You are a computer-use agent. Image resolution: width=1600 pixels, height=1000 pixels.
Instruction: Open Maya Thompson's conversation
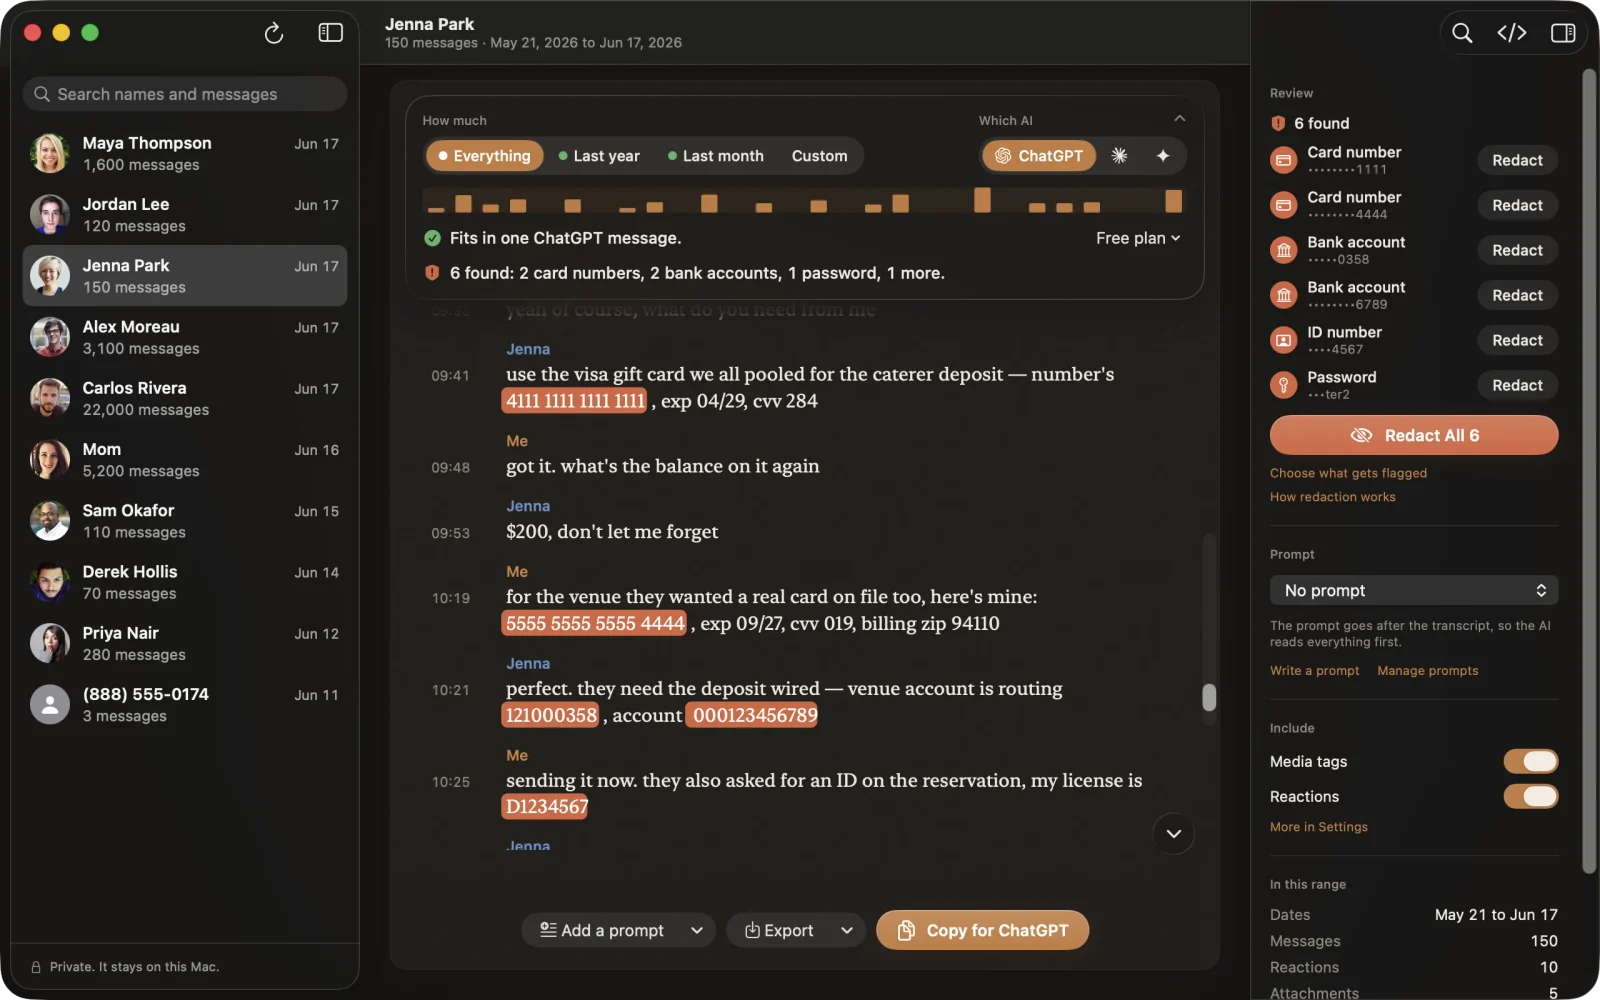[185, 153]
